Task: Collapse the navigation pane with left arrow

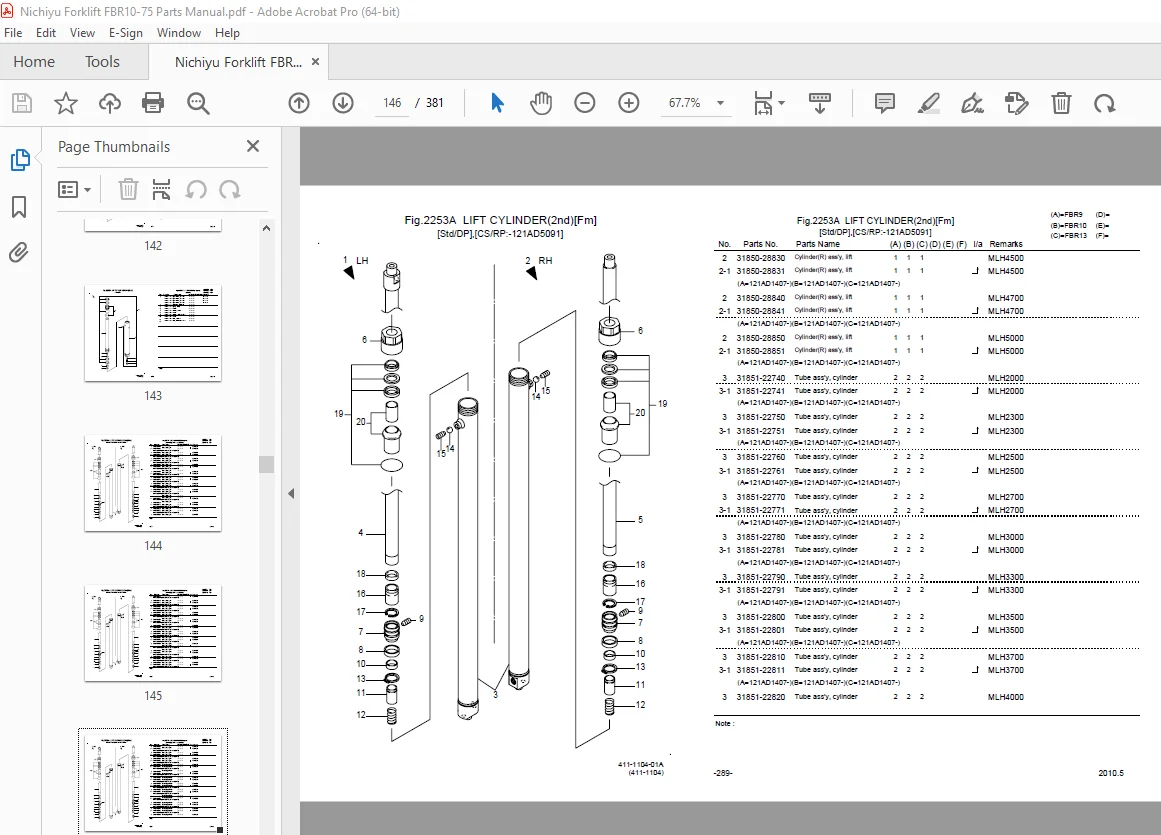Action: coord(291,493)
